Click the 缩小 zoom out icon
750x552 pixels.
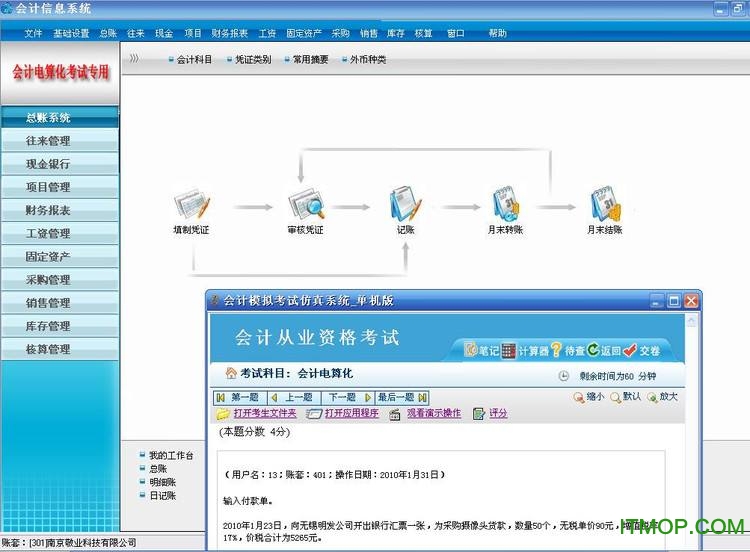pyautogui.click(x=588, y=396)
